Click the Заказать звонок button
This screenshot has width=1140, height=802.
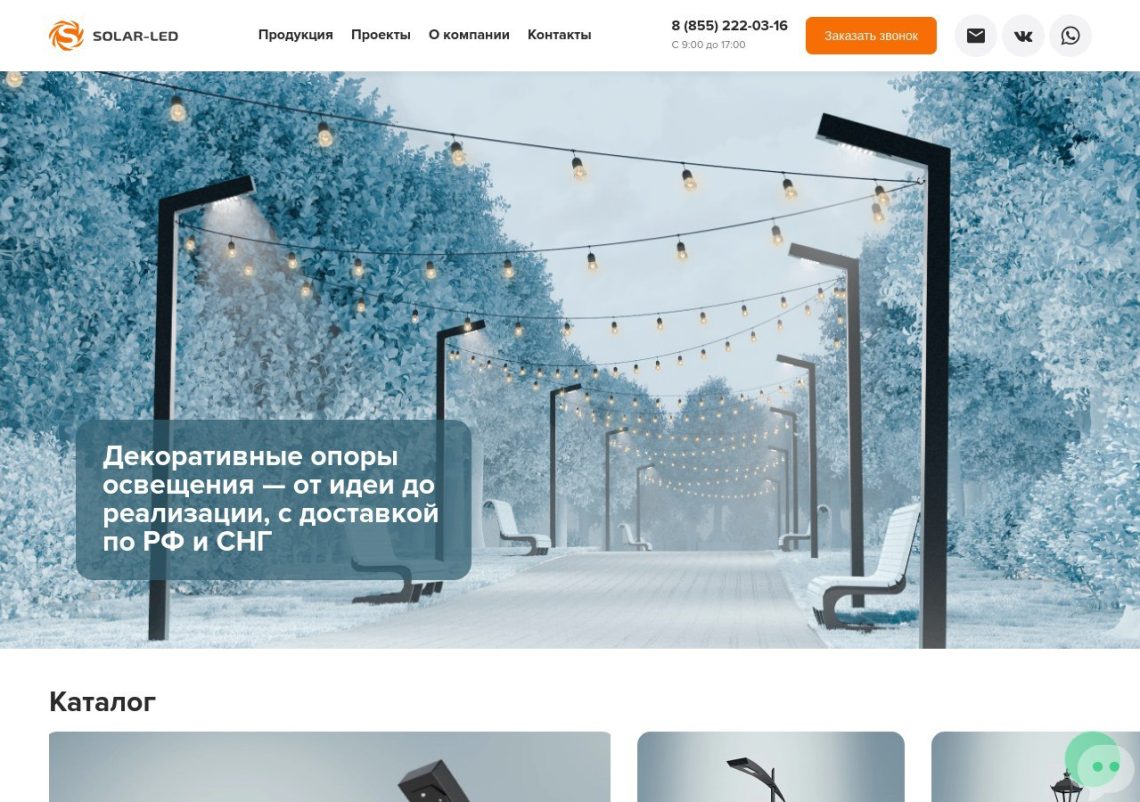(871, 36)
